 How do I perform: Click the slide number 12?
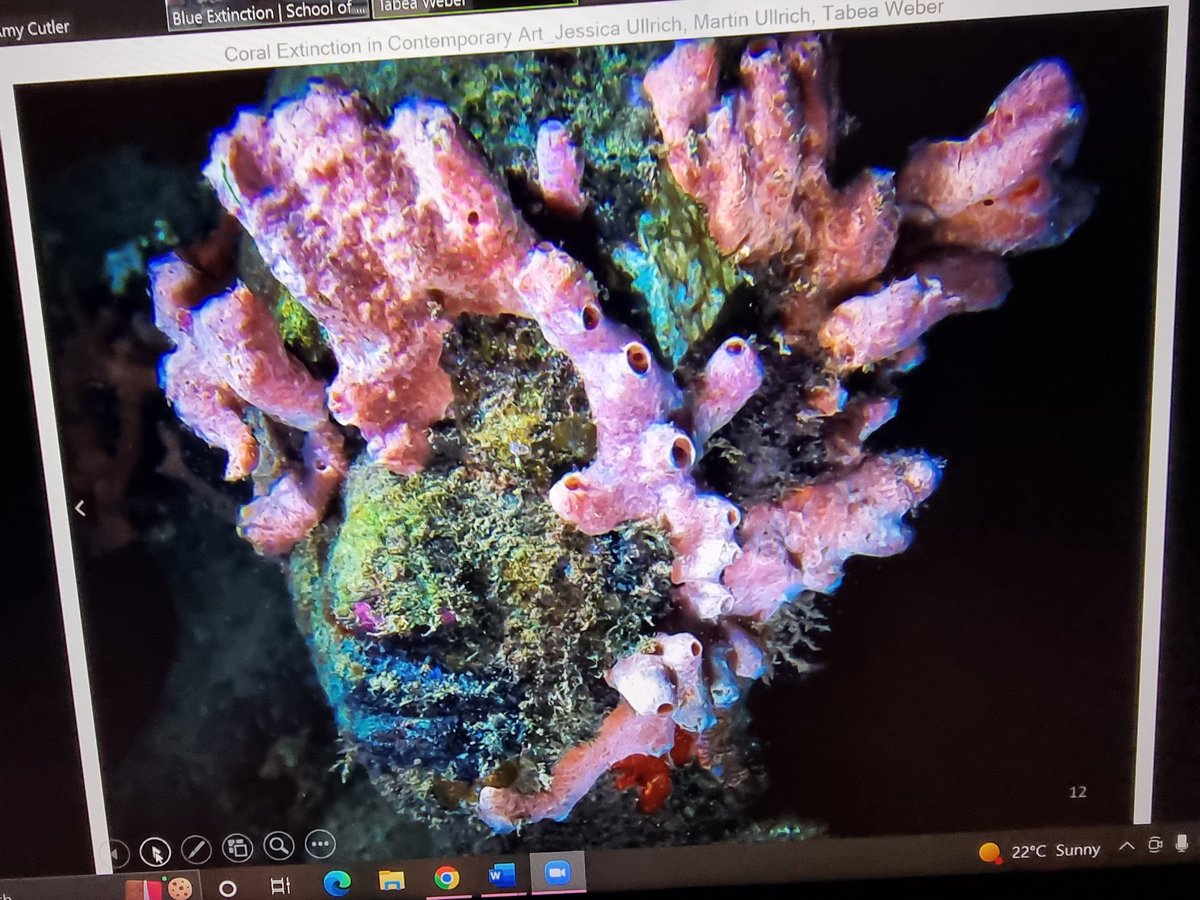click(1078, 792)
